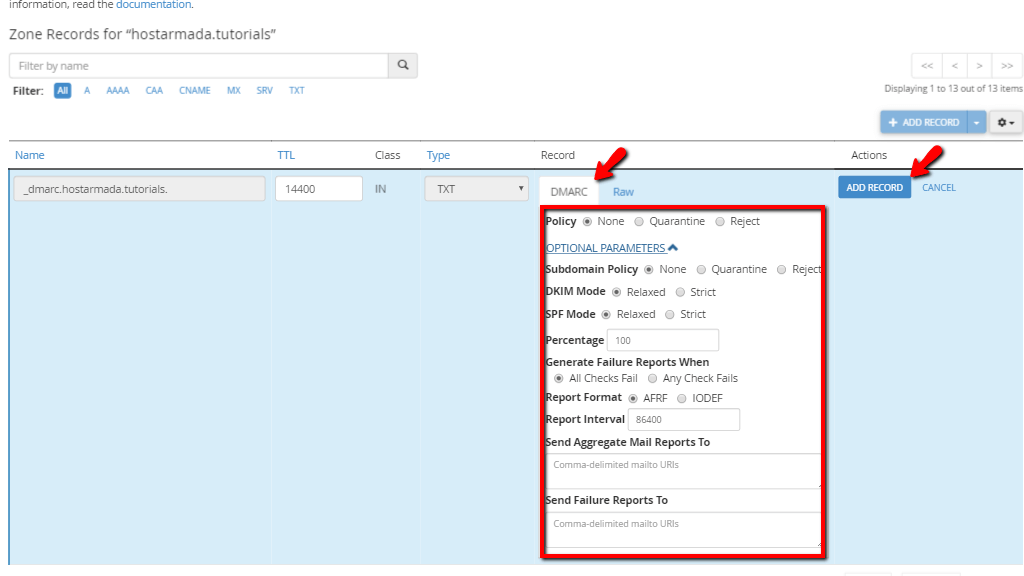
Task: Go to the last page of records
Action: (1006, 66)
